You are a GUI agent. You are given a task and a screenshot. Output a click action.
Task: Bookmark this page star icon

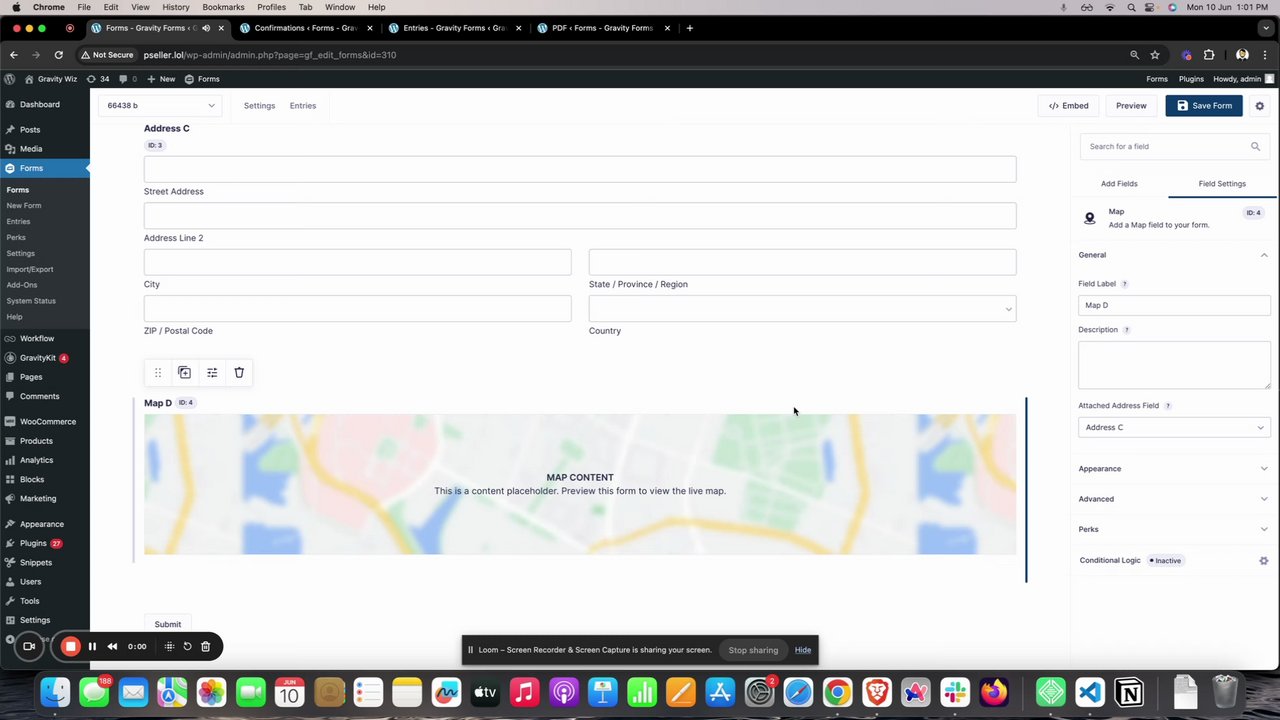point(1155,55)
